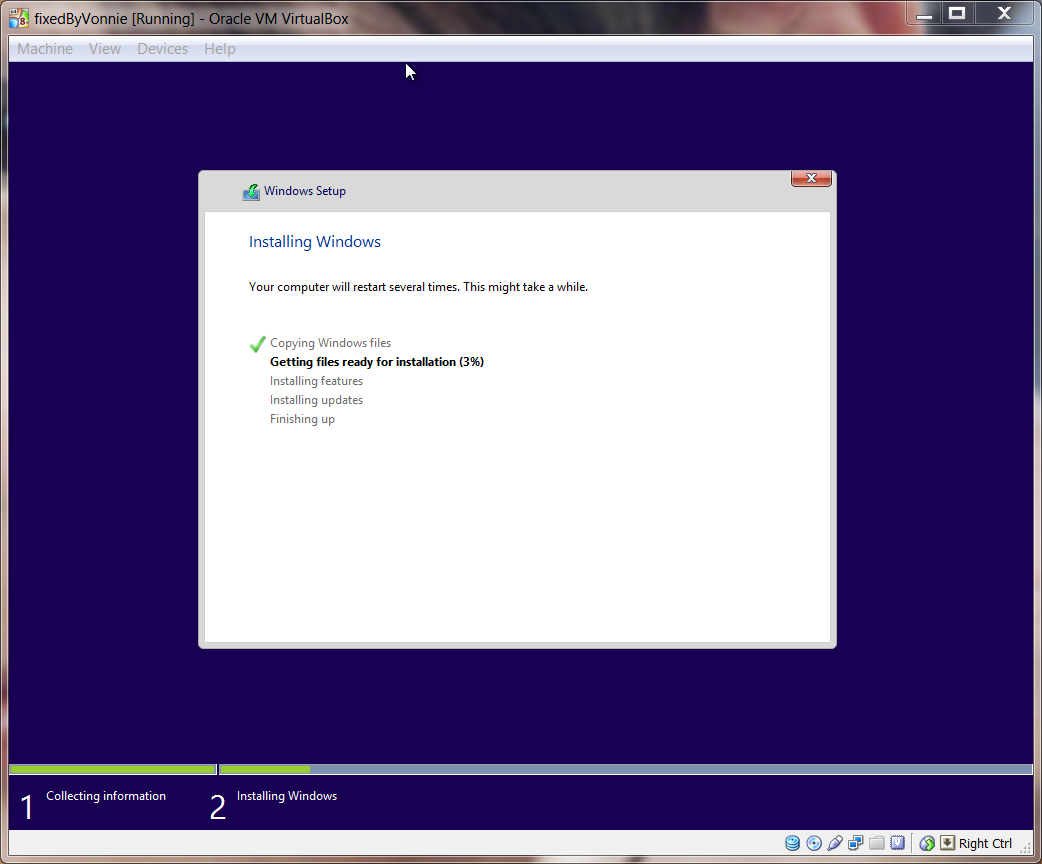The image size is (1042, 864).
Task: Click the optical CD/DVD drive status icon
Action: (x=813, y=843)
